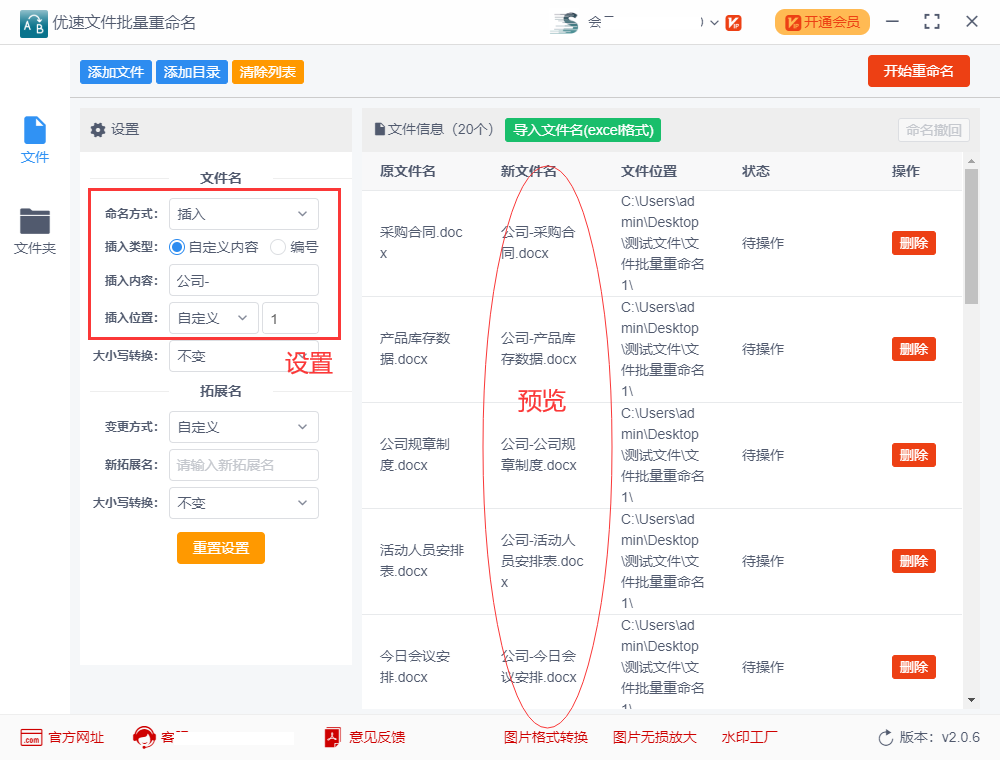Open the 图片格式转换 link

(546, 738)
